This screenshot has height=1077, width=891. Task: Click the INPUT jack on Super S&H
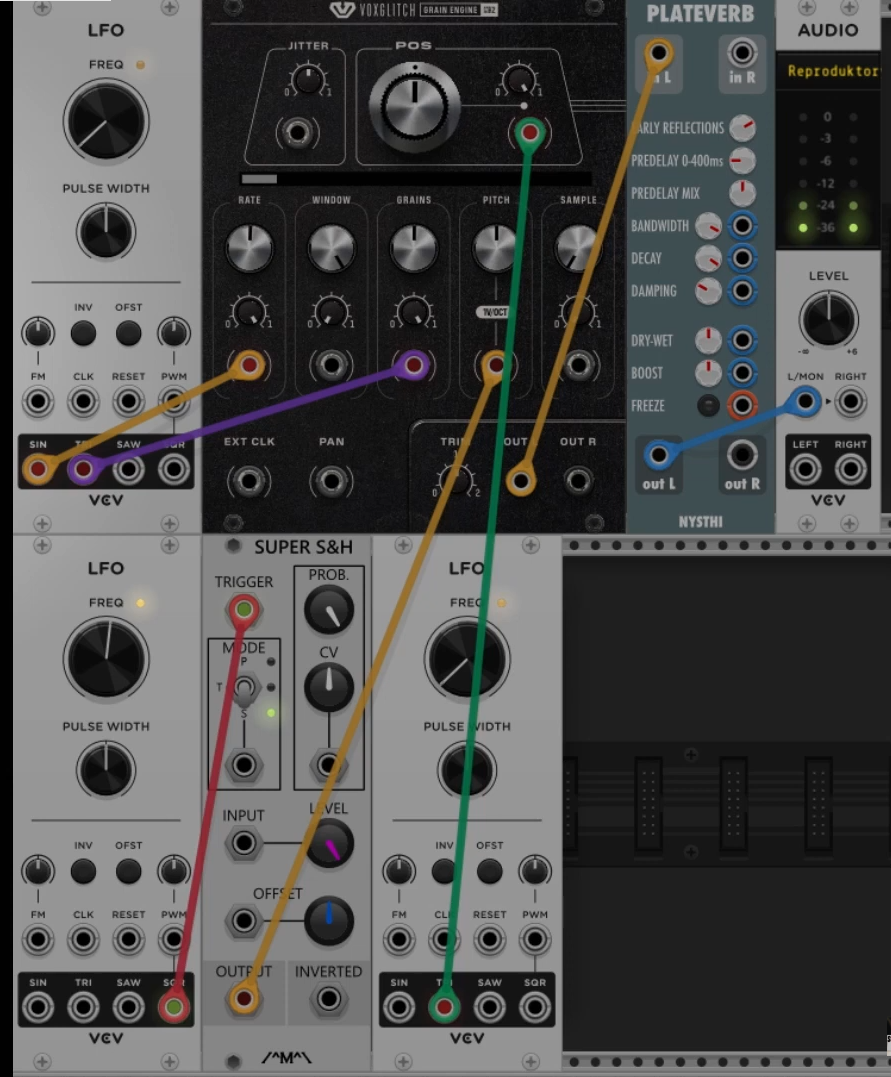coord(243,843)
